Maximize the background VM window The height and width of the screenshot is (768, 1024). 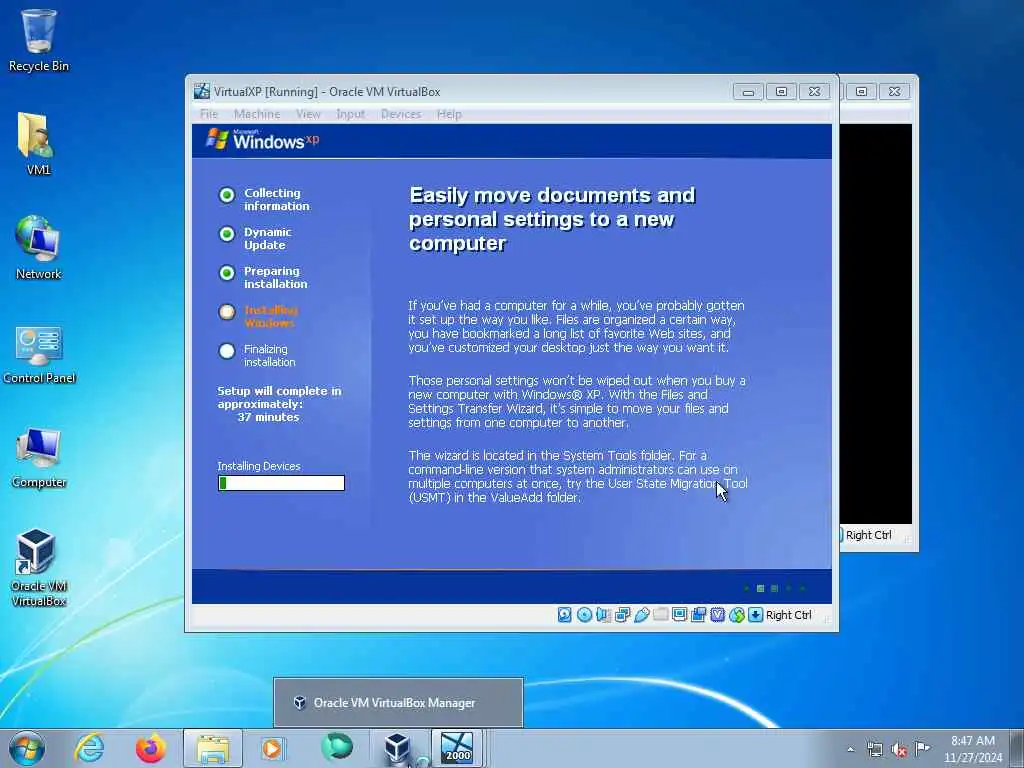pos(861,92)
